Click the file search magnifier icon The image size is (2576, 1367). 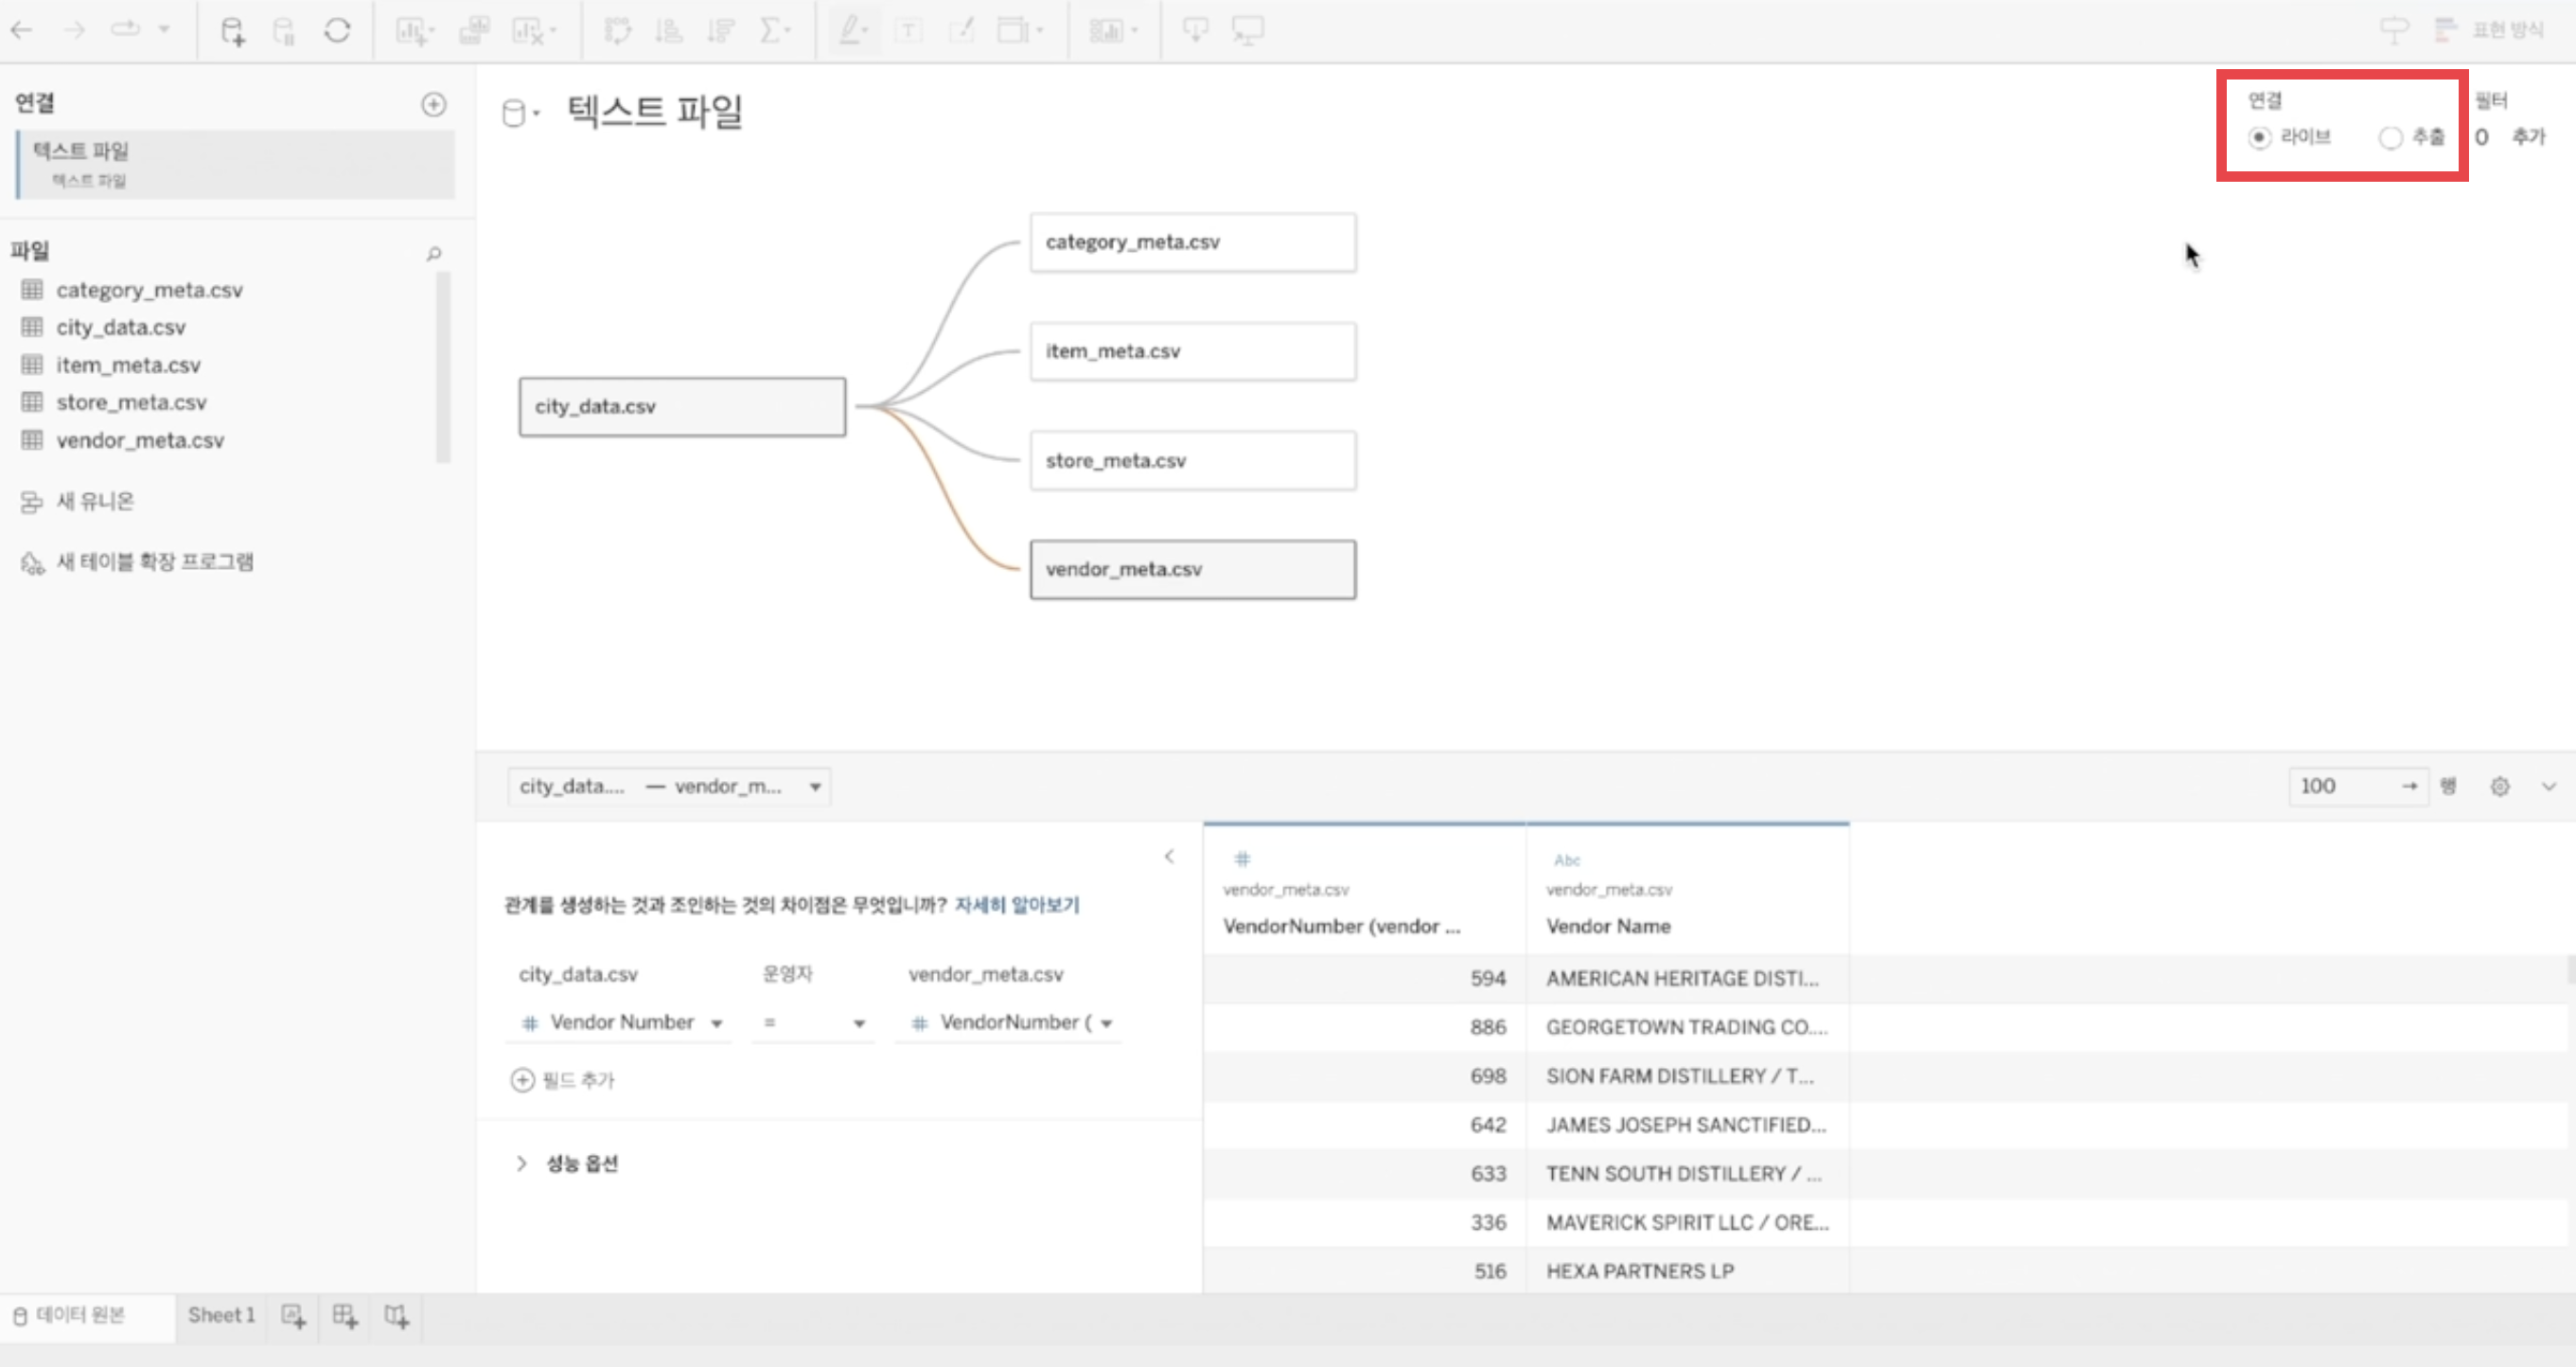[x=433, y=254]
